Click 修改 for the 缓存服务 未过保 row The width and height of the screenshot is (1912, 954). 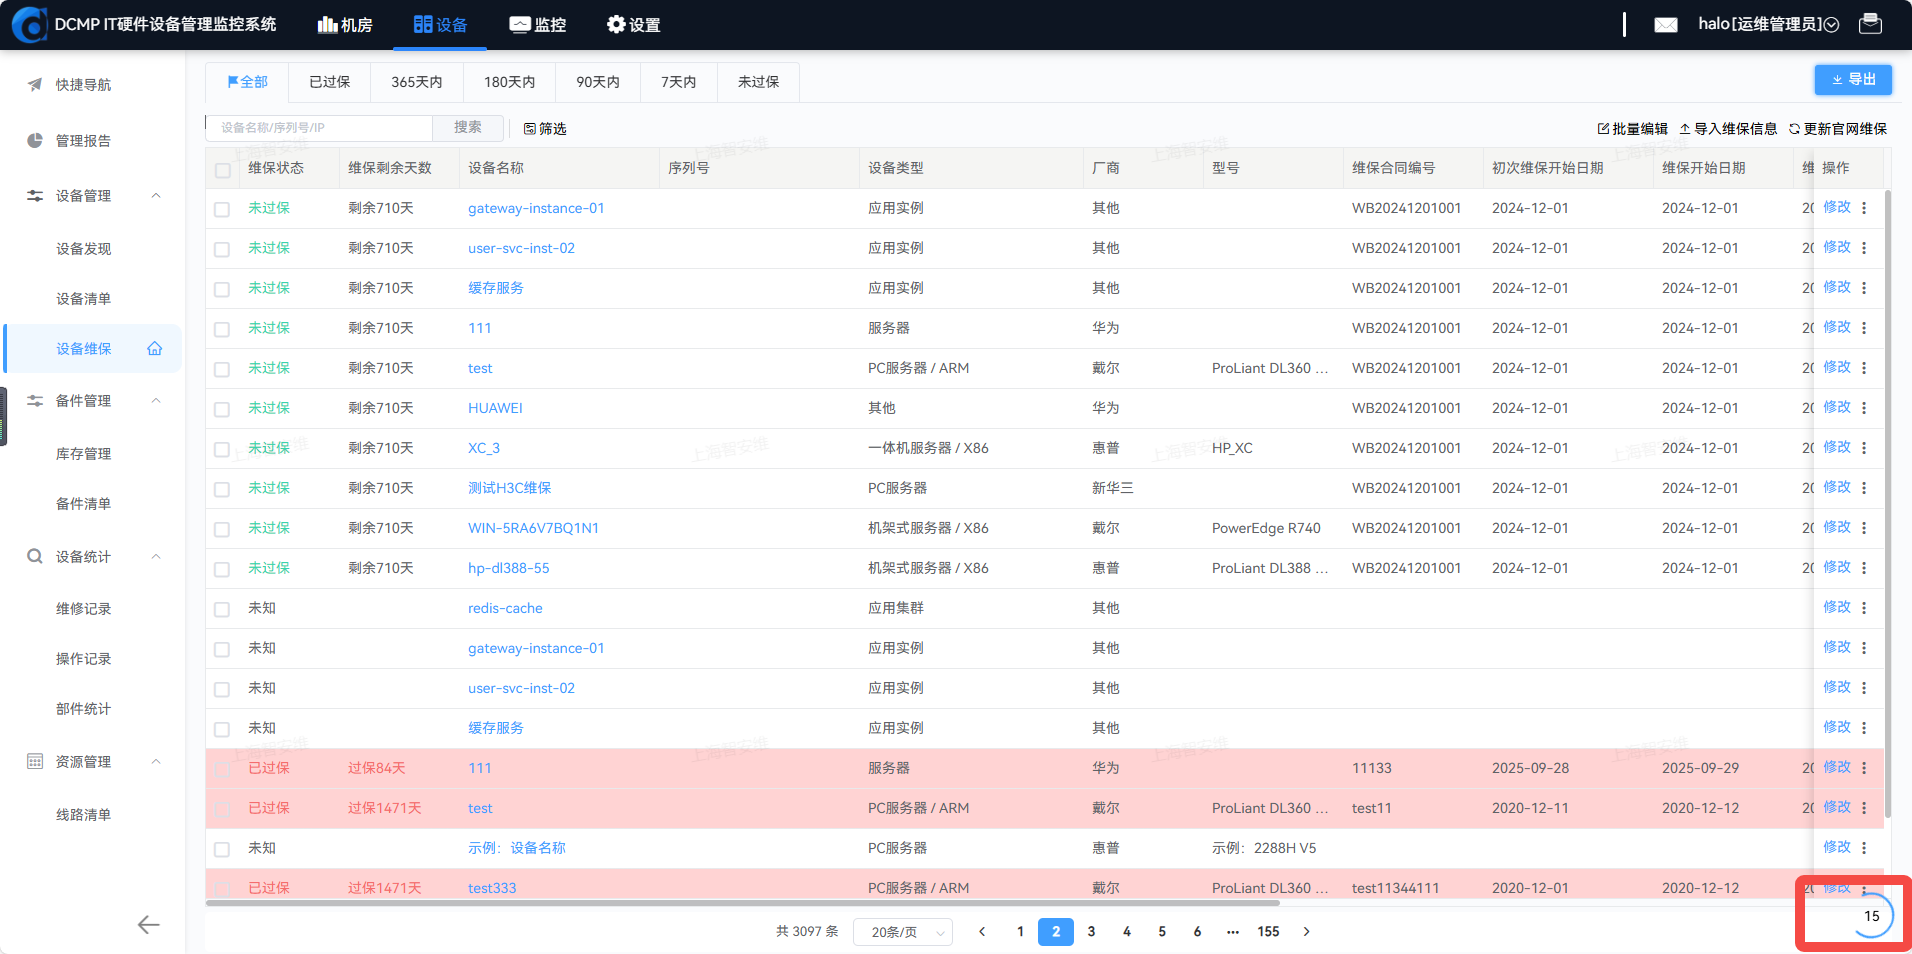pyautogui.click(x=1837, y=287)
